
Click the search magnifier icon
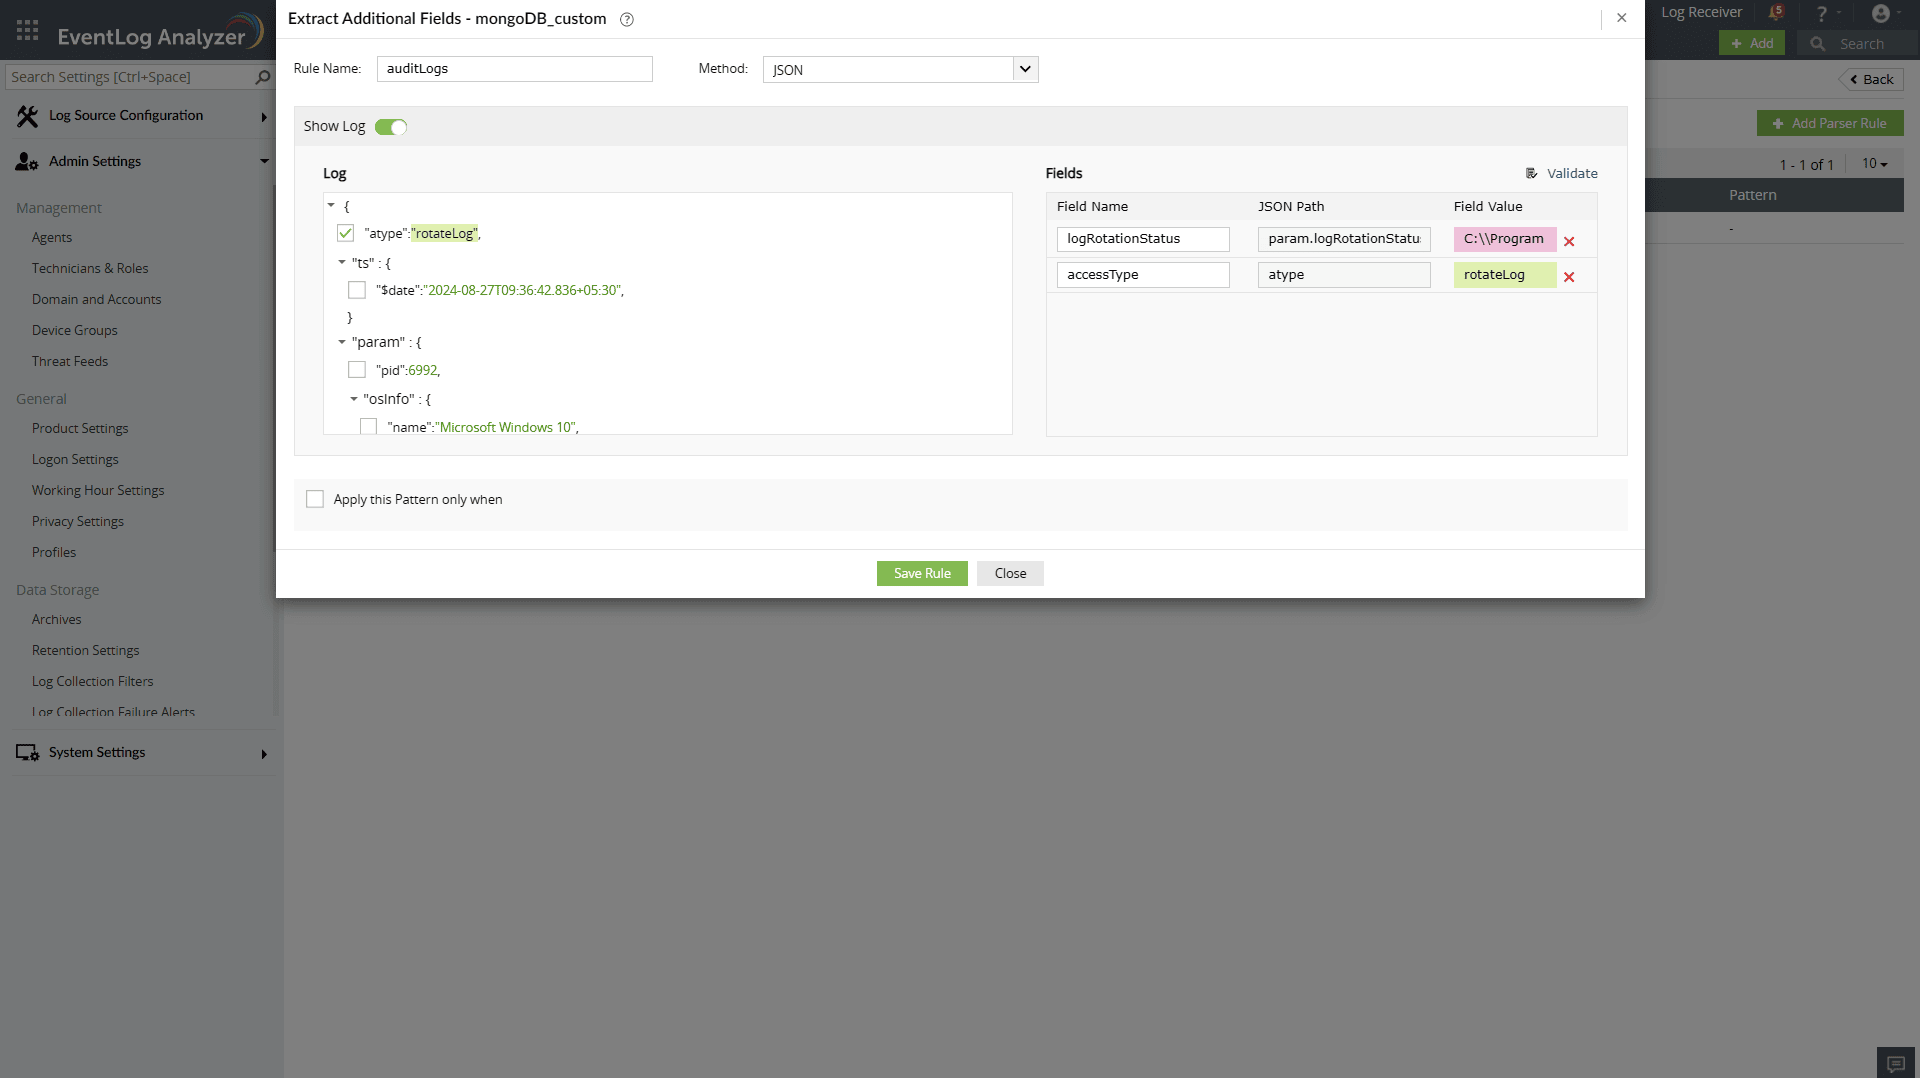(x=1819, y=44)
